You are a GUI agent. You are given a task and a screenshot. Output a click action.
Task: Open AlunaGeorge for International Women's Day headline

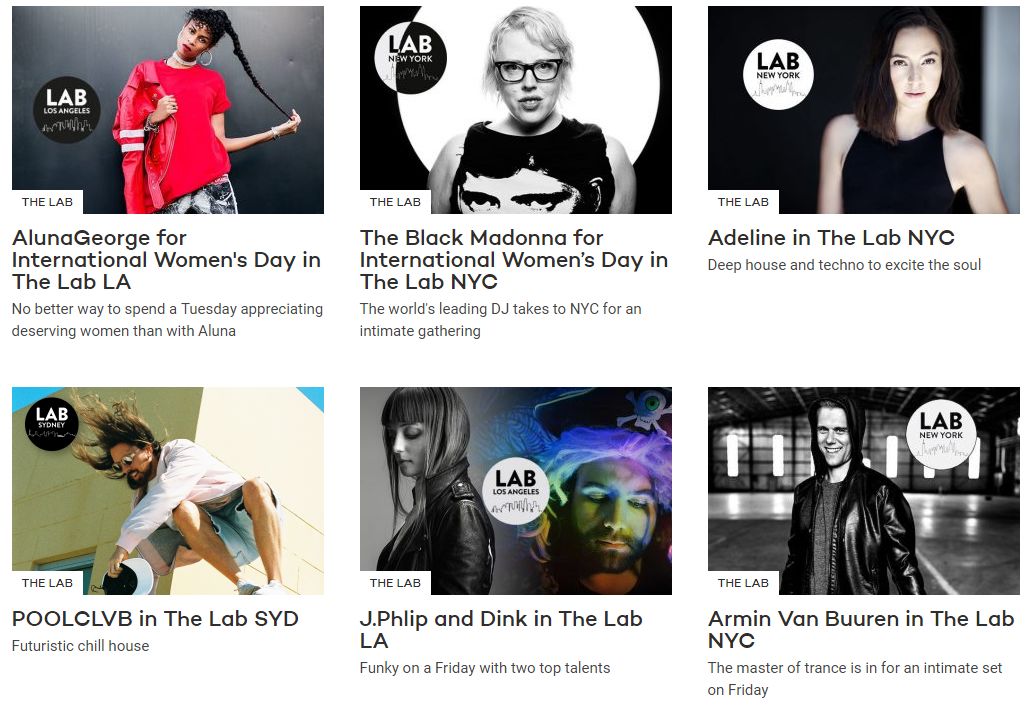point(167,259)
